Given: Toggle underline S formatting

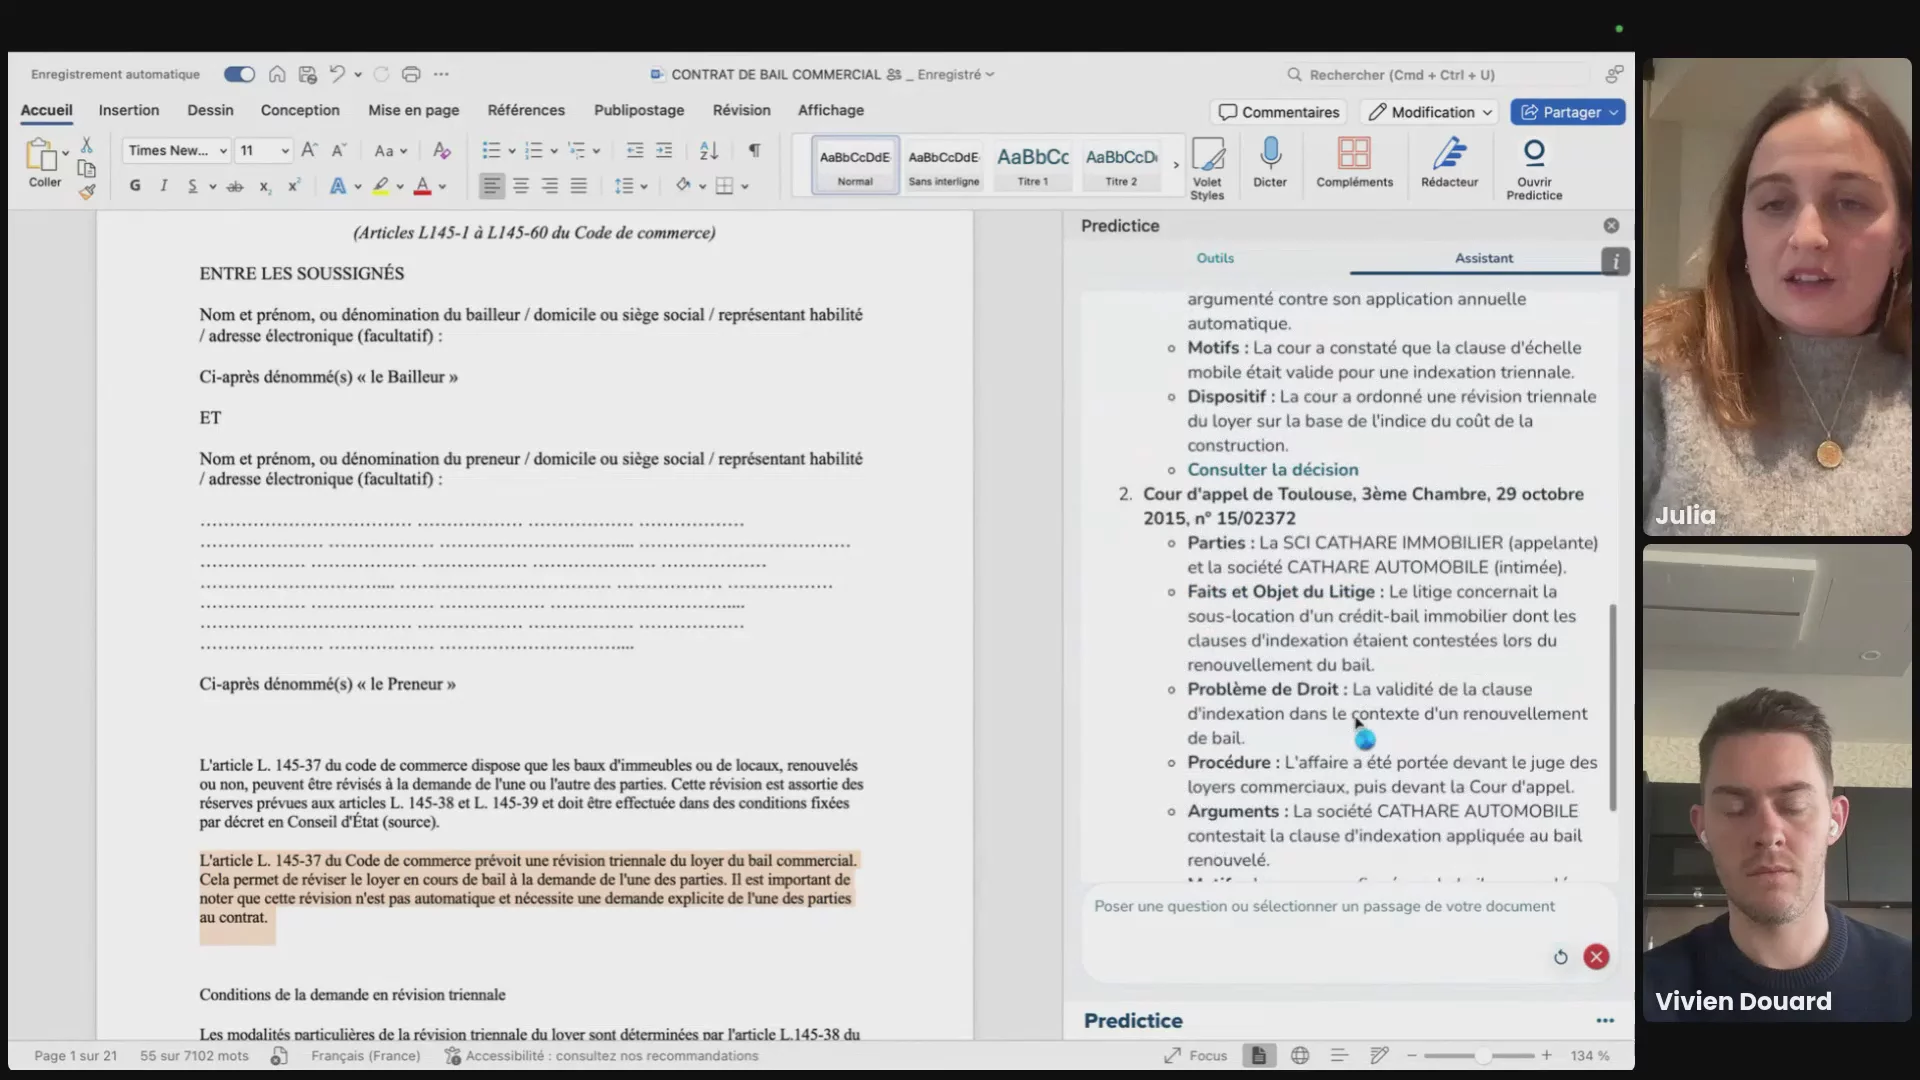Looking at the screenshot, I should point(192,186).
